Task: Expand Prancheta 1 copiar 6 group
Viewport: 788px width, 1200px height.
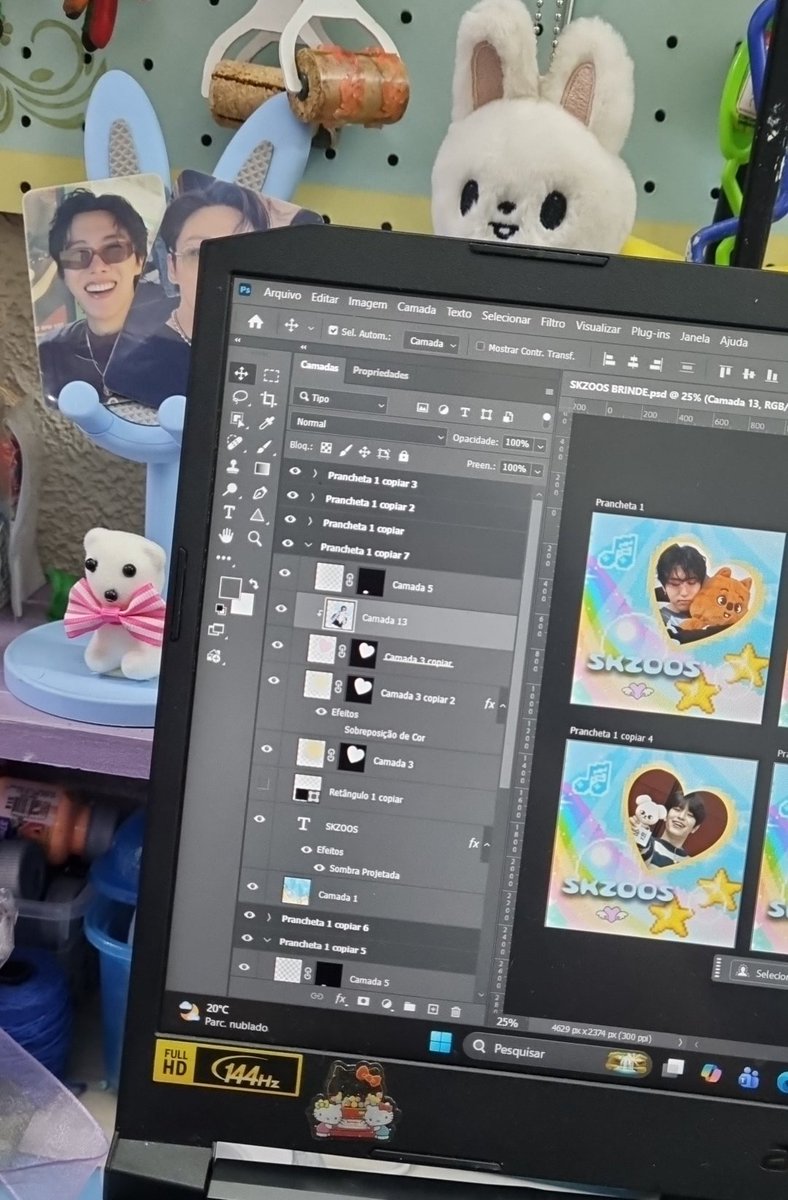Action: pyautogui.click(x=269, y=917)
